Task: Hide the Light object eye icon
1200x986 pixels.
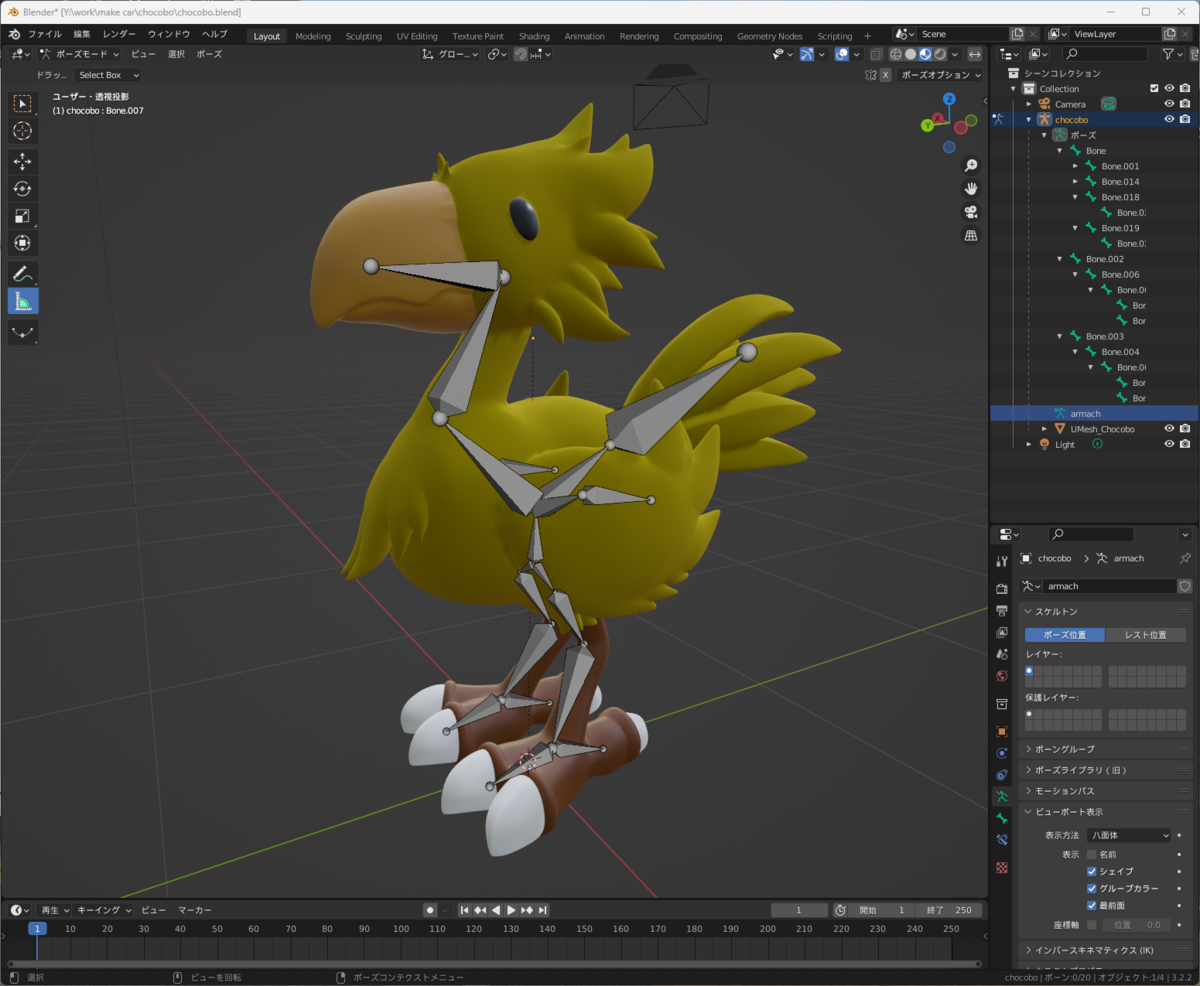Action: [x=1169, y=444]
